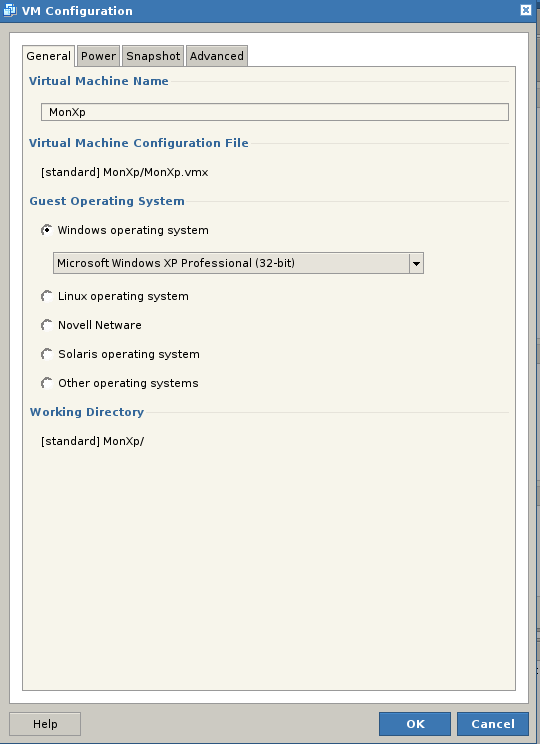Click the Cancel button
This screenshot has height=744, width=540.
coord(493,724)
